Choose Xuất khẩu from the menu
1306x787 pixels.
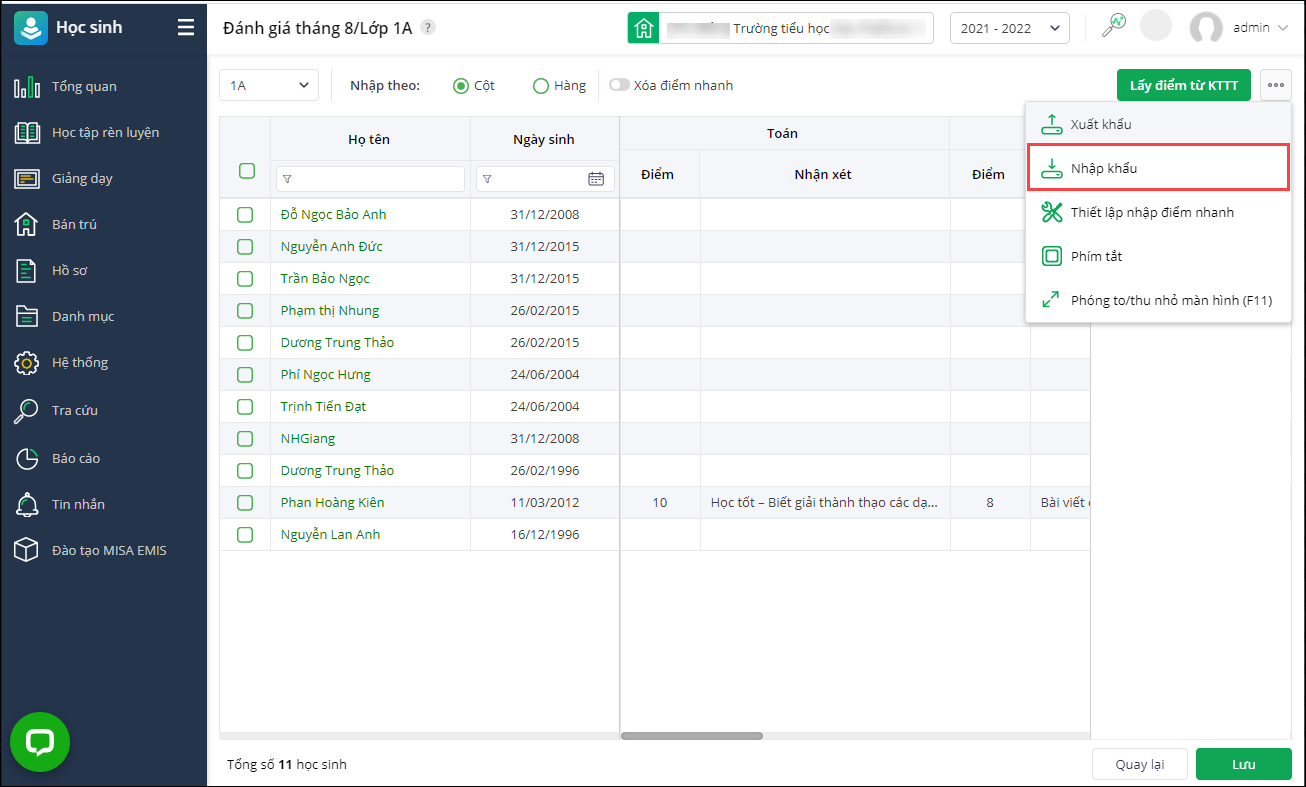[x=1159, y=125]
